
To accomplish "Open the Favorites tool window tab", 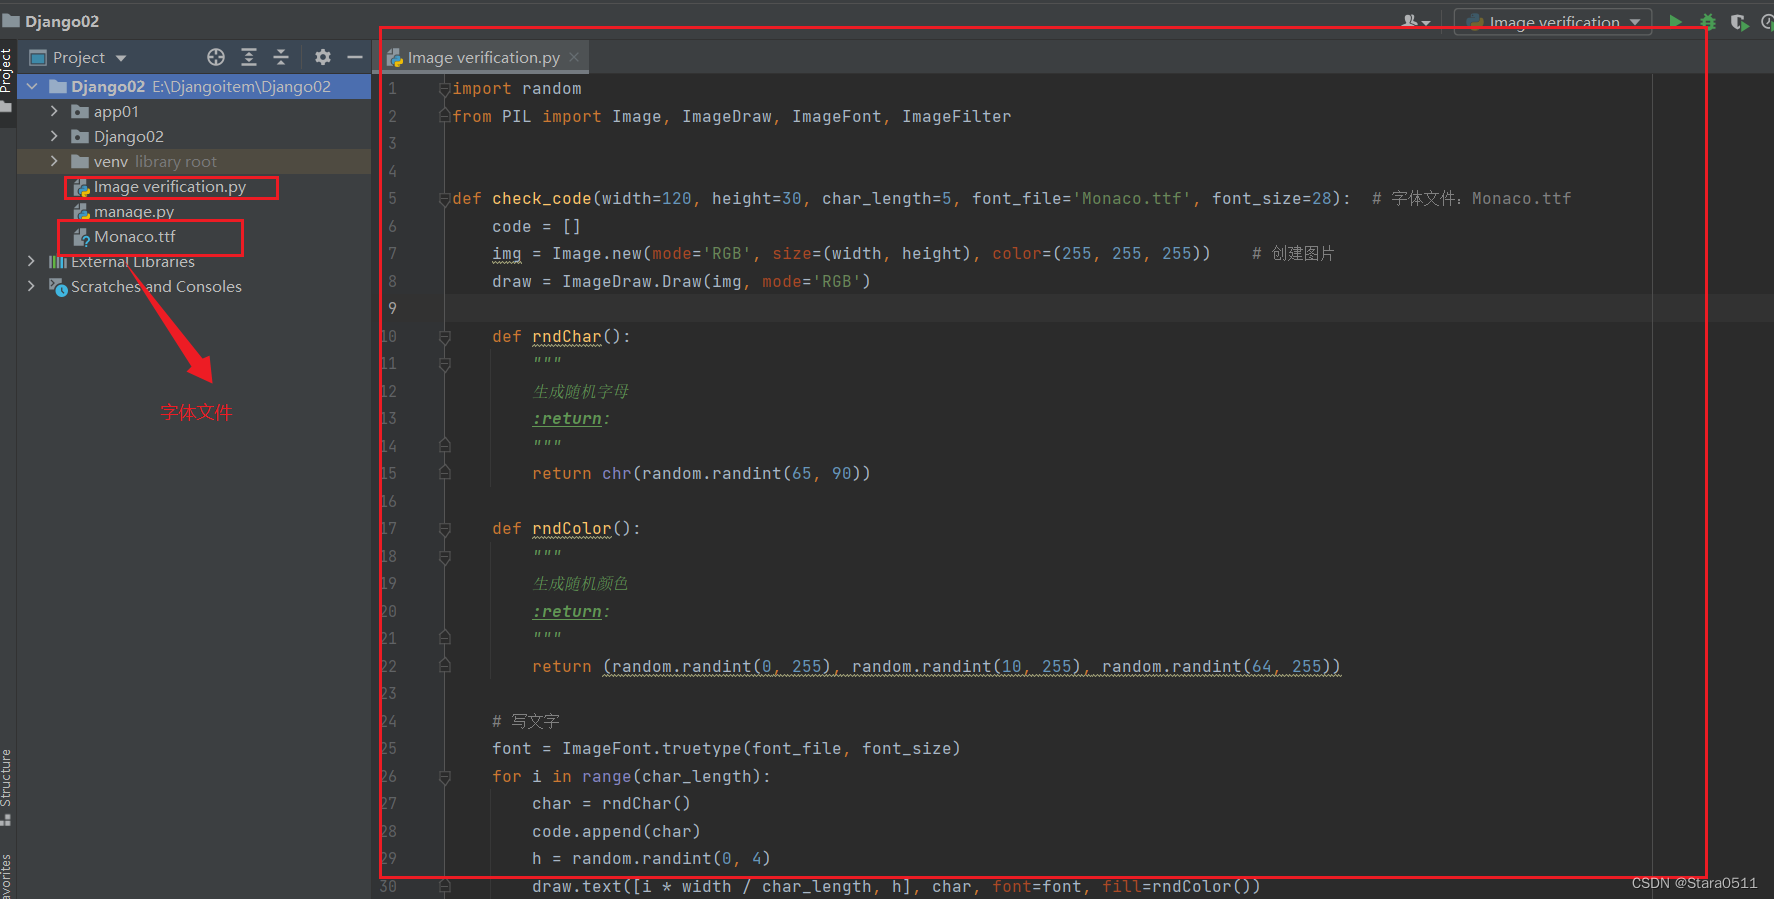I will (6, 877).
